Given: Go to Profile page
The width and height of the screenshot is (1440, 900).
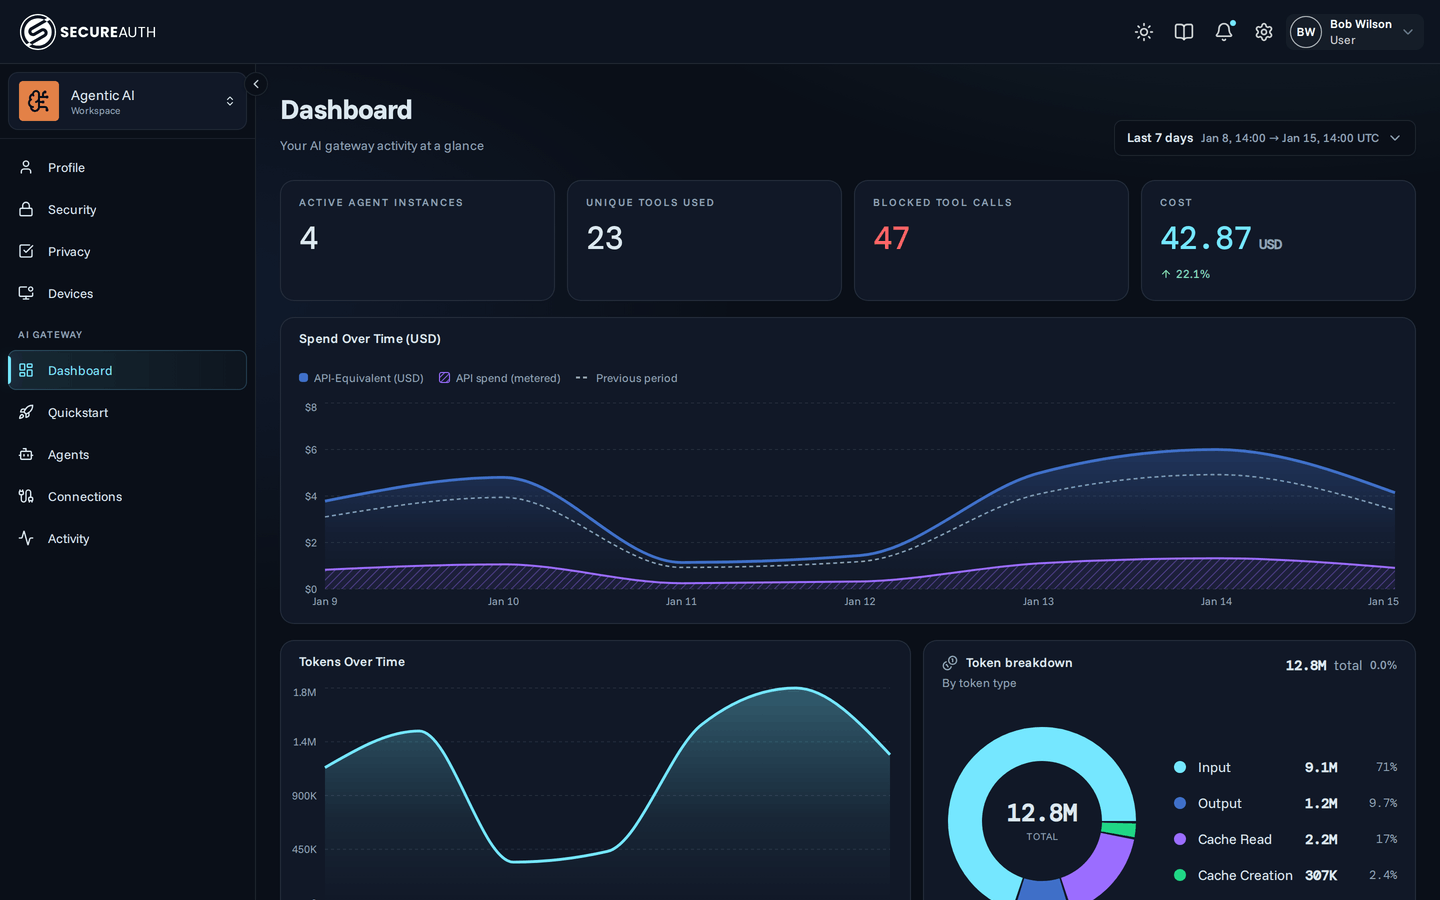Looking at the screenshot, I should tap(127, 167).
